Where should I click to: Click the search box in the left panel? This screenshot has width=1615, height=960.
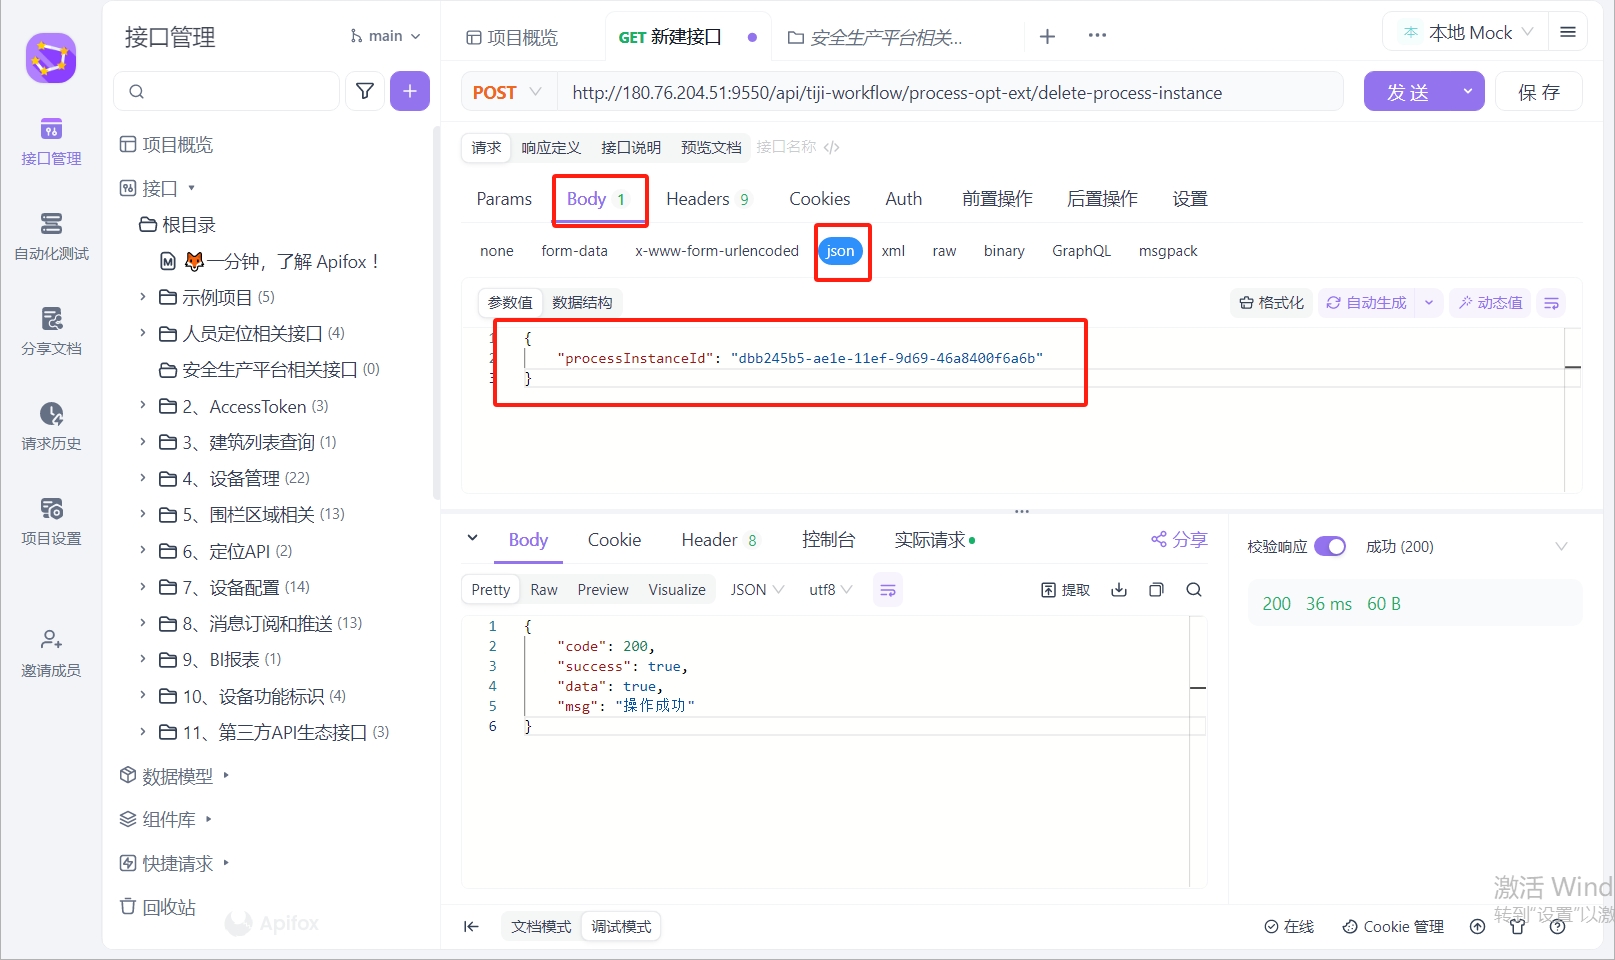pyautogui.click(x=227, y=91)
